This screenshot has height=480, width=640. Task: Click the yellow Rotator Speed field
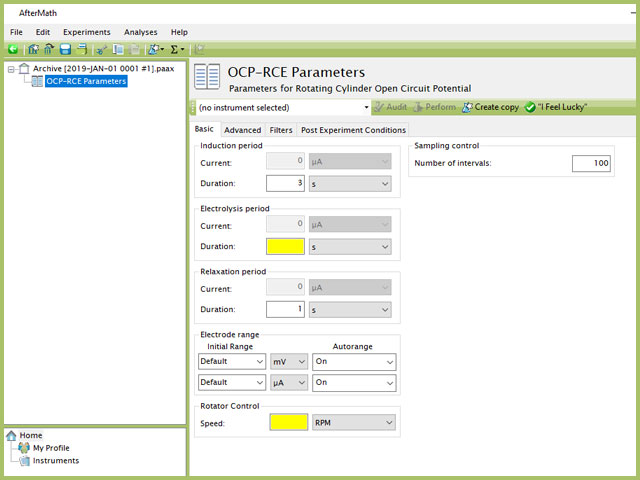click(289, 422)
